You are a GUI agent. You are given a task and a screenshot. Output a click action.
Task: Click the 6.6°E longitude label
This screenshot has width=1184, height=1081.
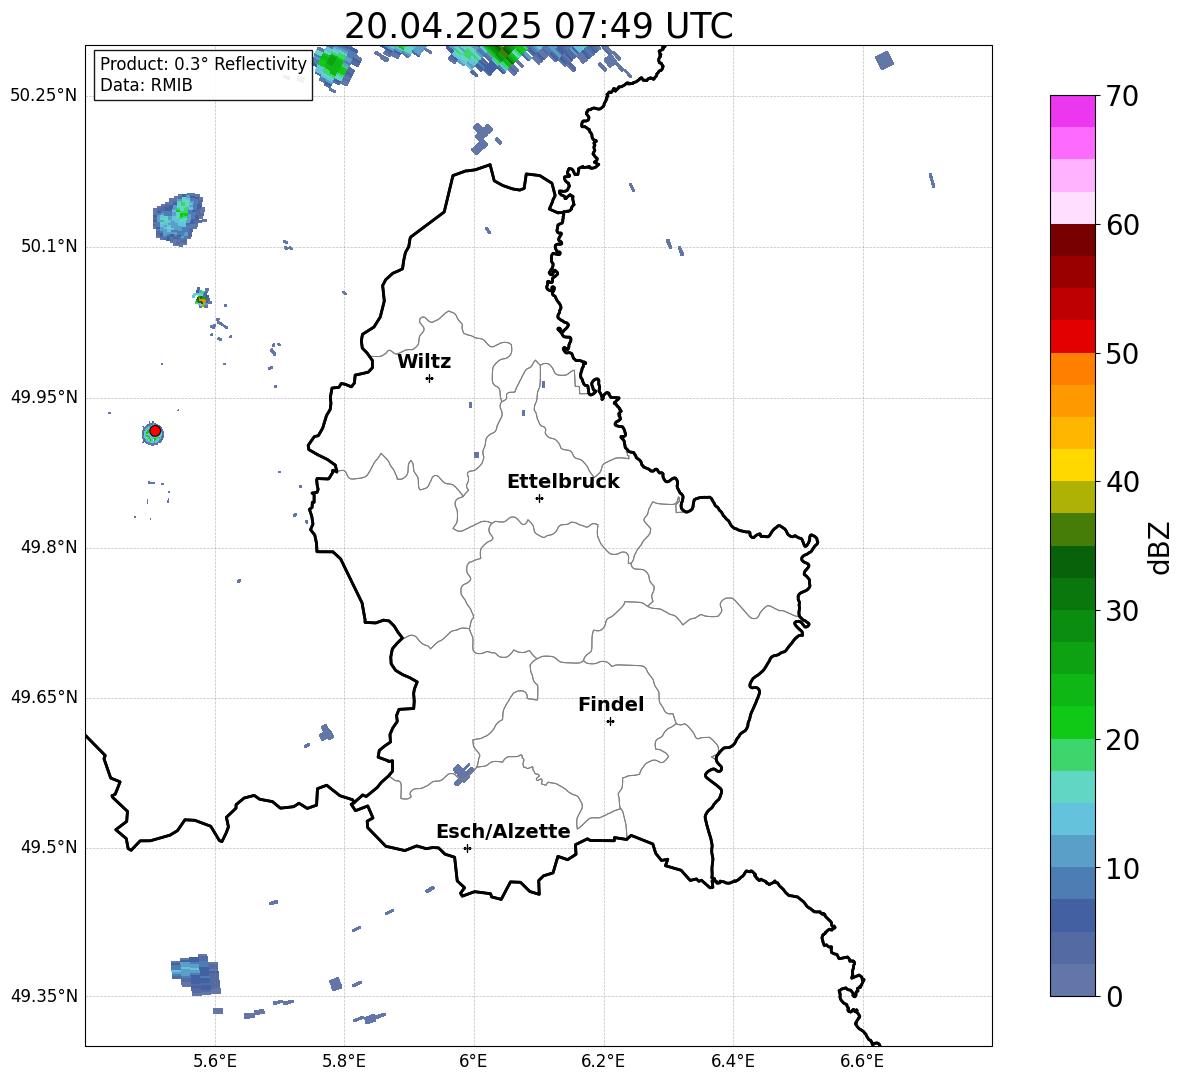point(862,1061)
